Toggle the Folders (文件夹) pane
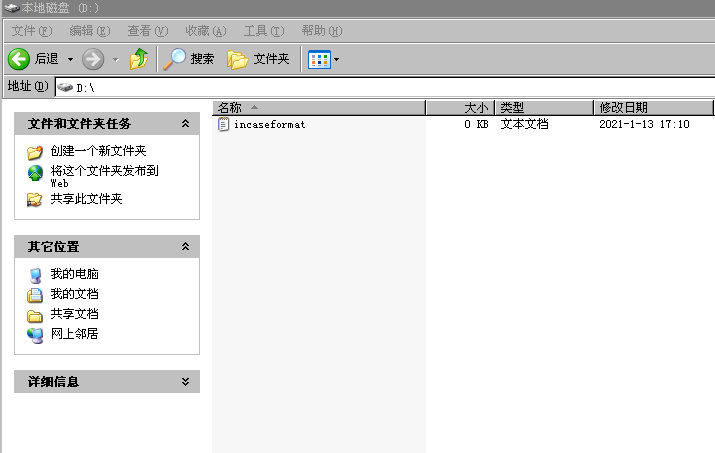 click(258, 59)
